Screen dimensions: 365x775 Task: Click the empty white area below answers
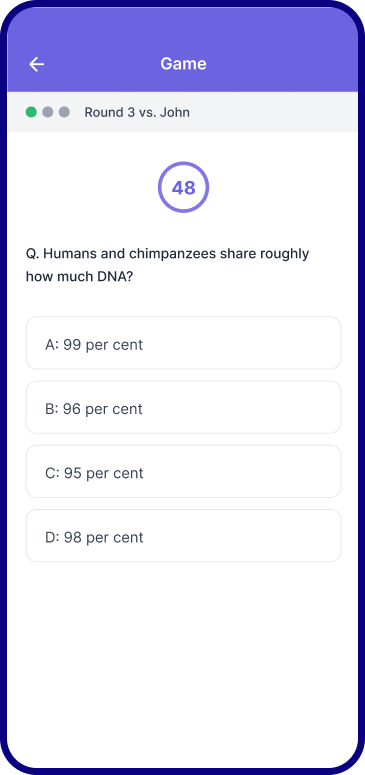point(182,662)
